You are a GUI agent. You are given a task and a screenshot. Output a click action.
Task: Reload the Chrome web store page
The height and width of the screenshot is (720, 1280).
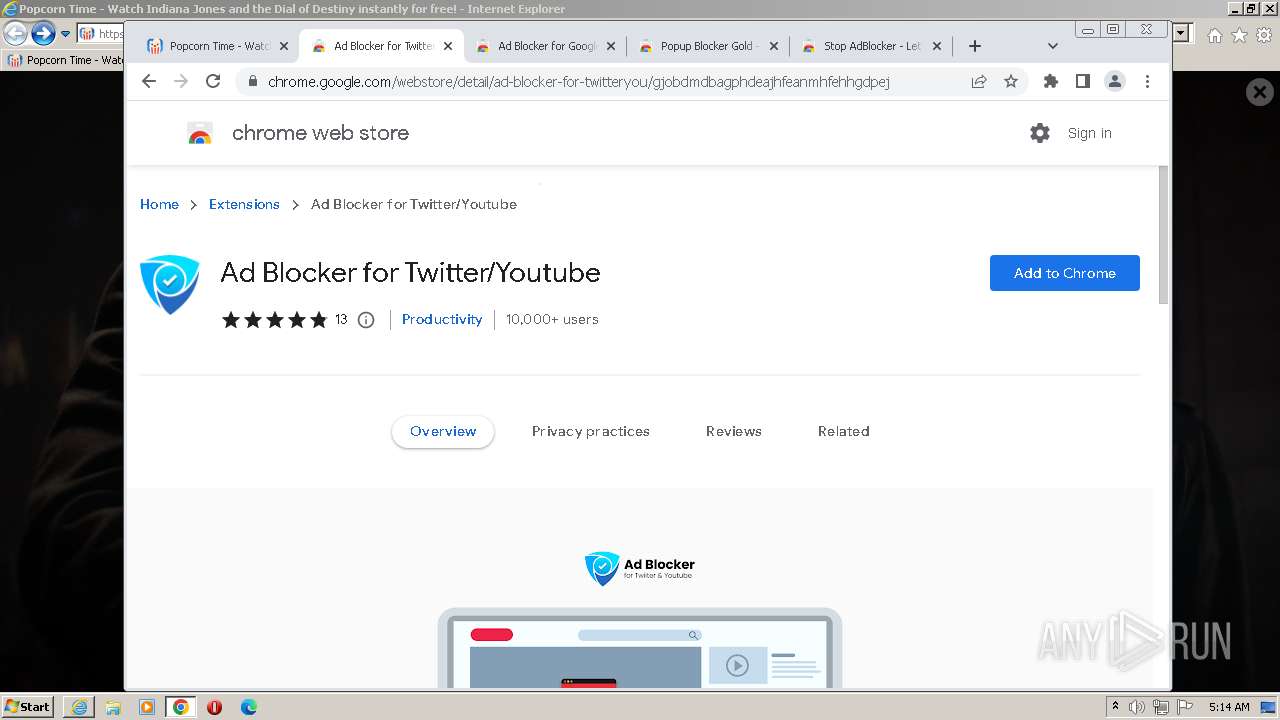coord(213,81)
